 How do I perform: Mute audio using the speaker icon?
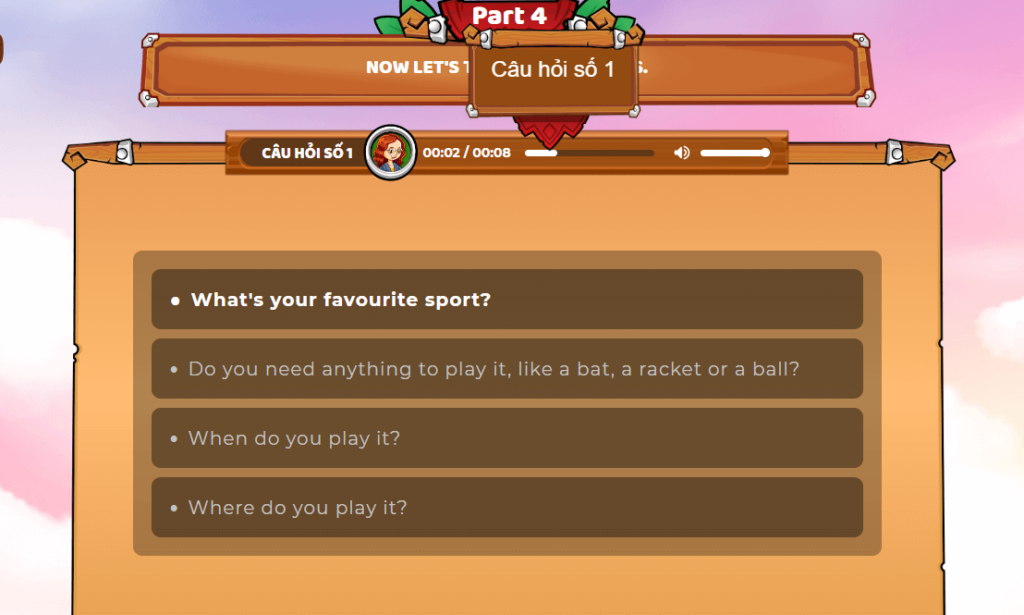pyautogui.click(x=681, y=153)
